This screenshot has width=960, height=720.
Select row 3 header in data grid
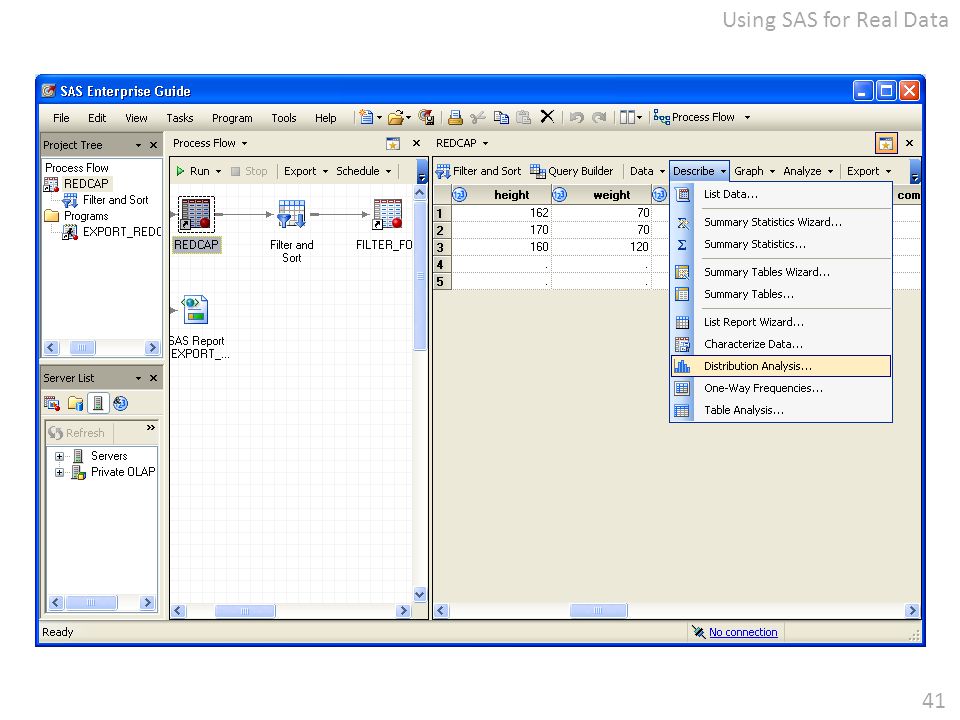coord(441,247)
